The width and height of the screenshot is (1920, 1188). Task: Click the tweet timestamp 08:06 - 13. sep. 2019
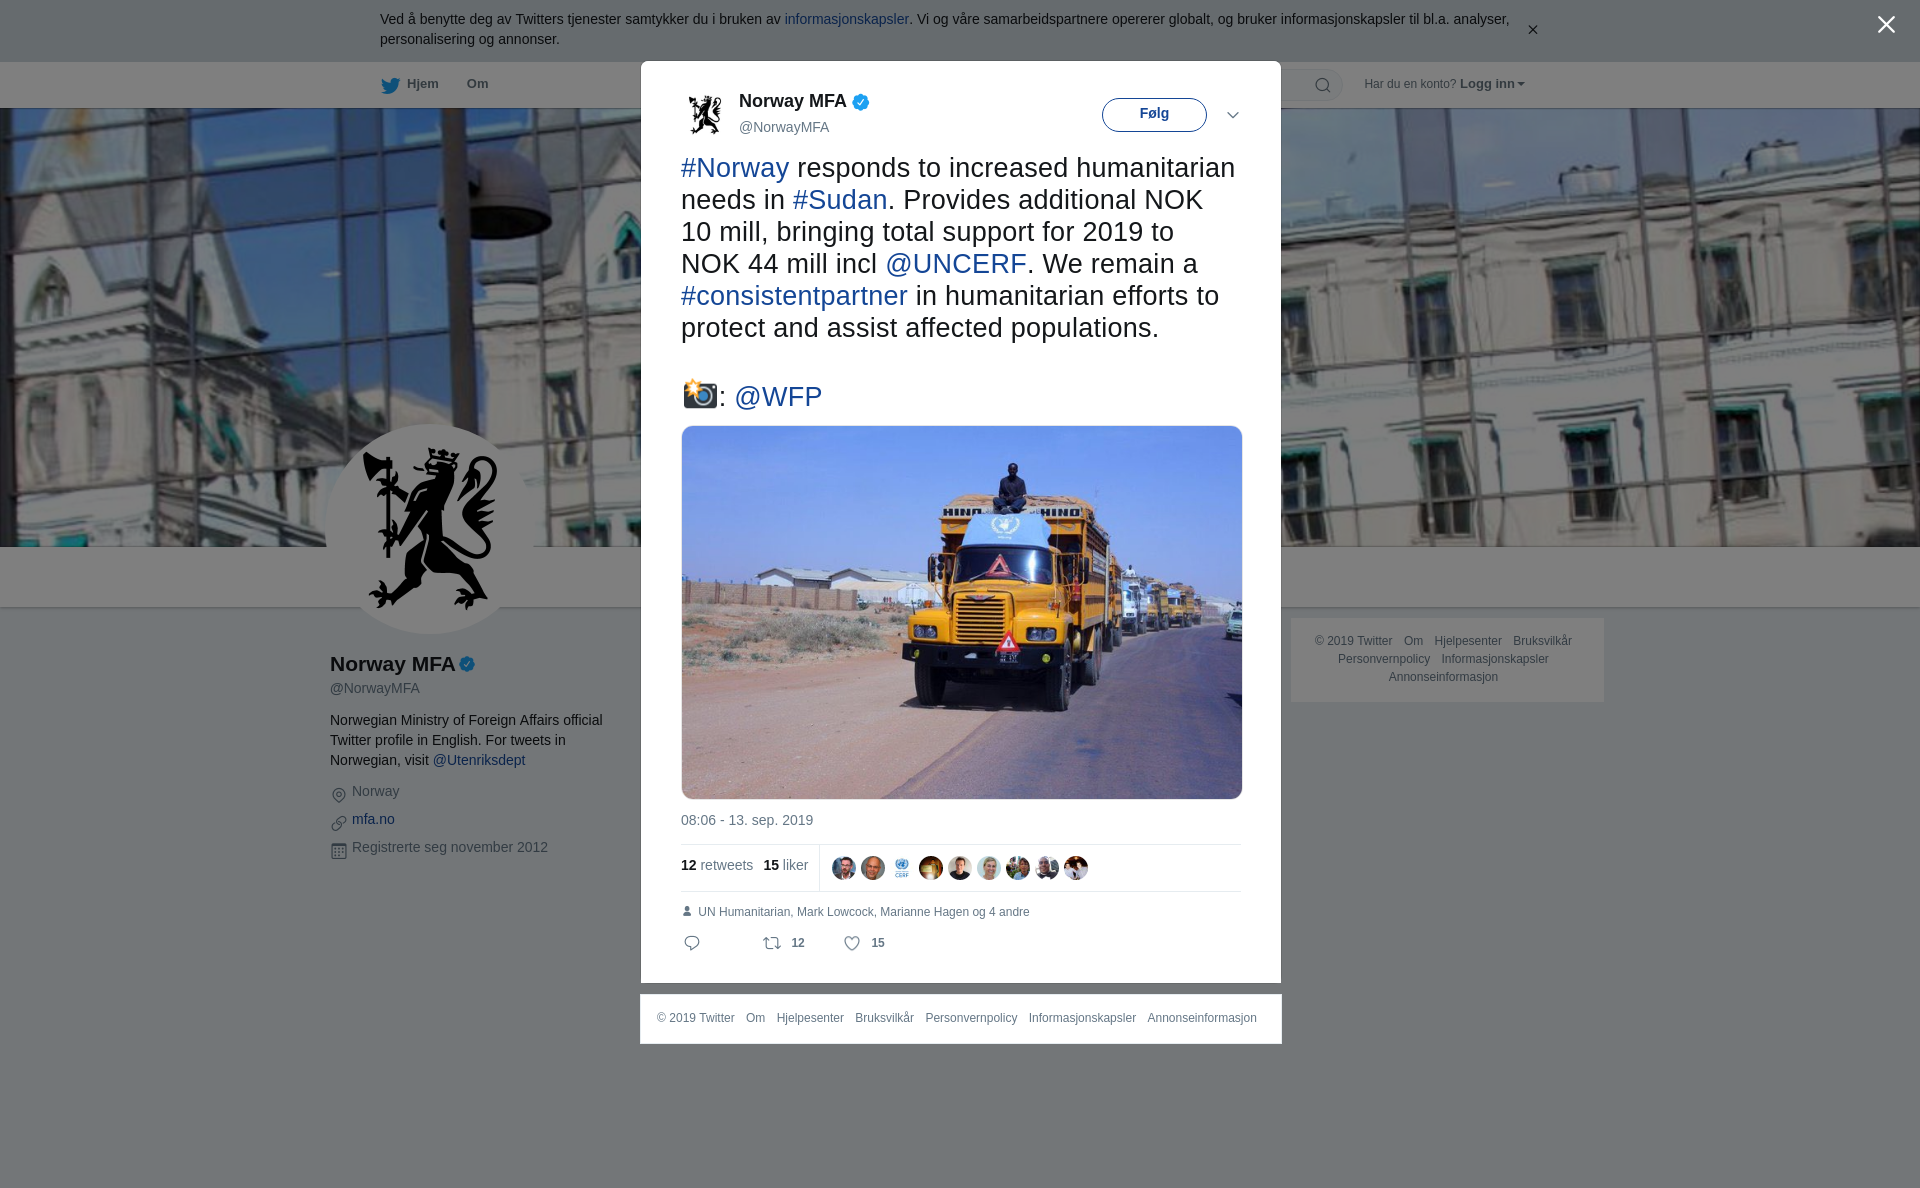pyautogui.click(x=747, y=820)
